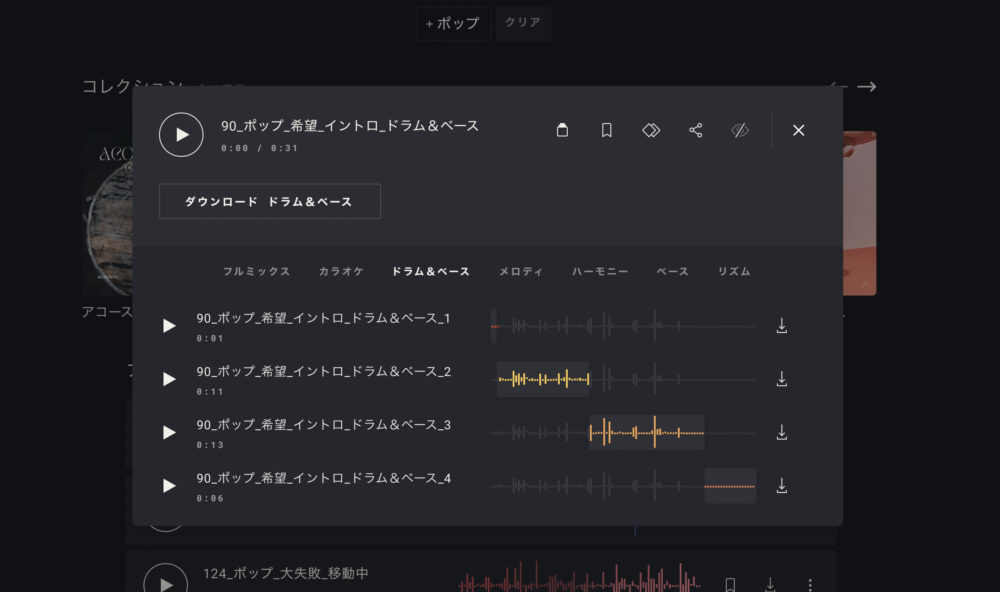Click the share icon in the player header
Screen dimensions: 1000x592
(x=696, y=131)
